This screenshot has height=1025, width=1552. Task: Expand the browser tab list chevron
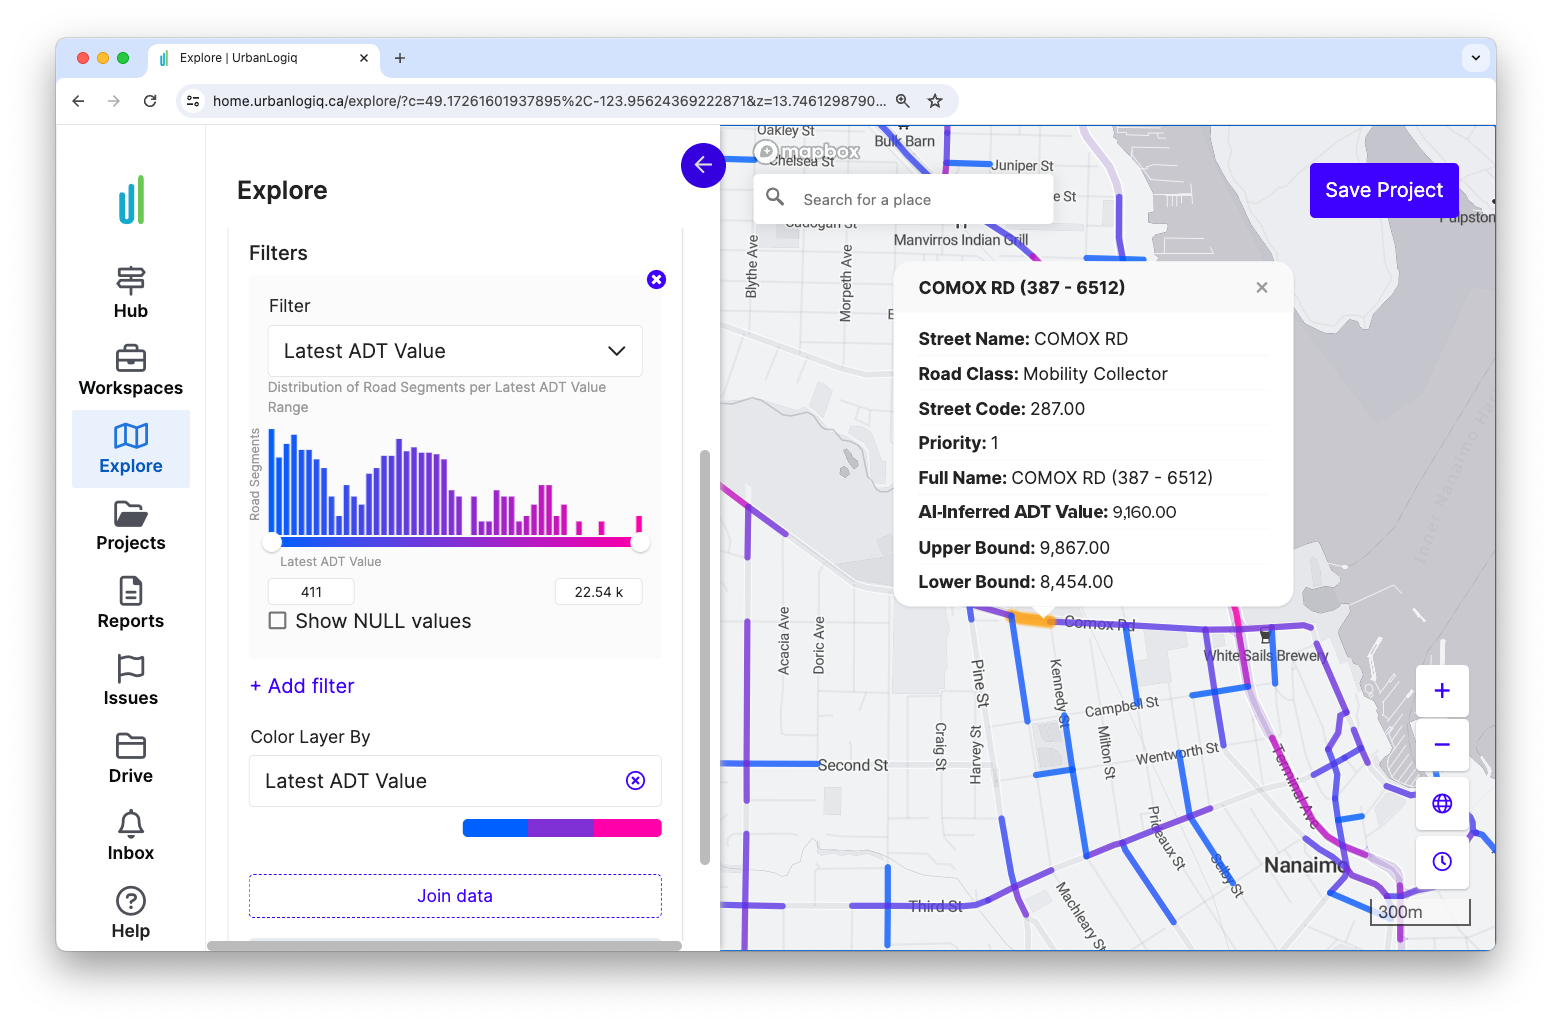pos(1475,58)
